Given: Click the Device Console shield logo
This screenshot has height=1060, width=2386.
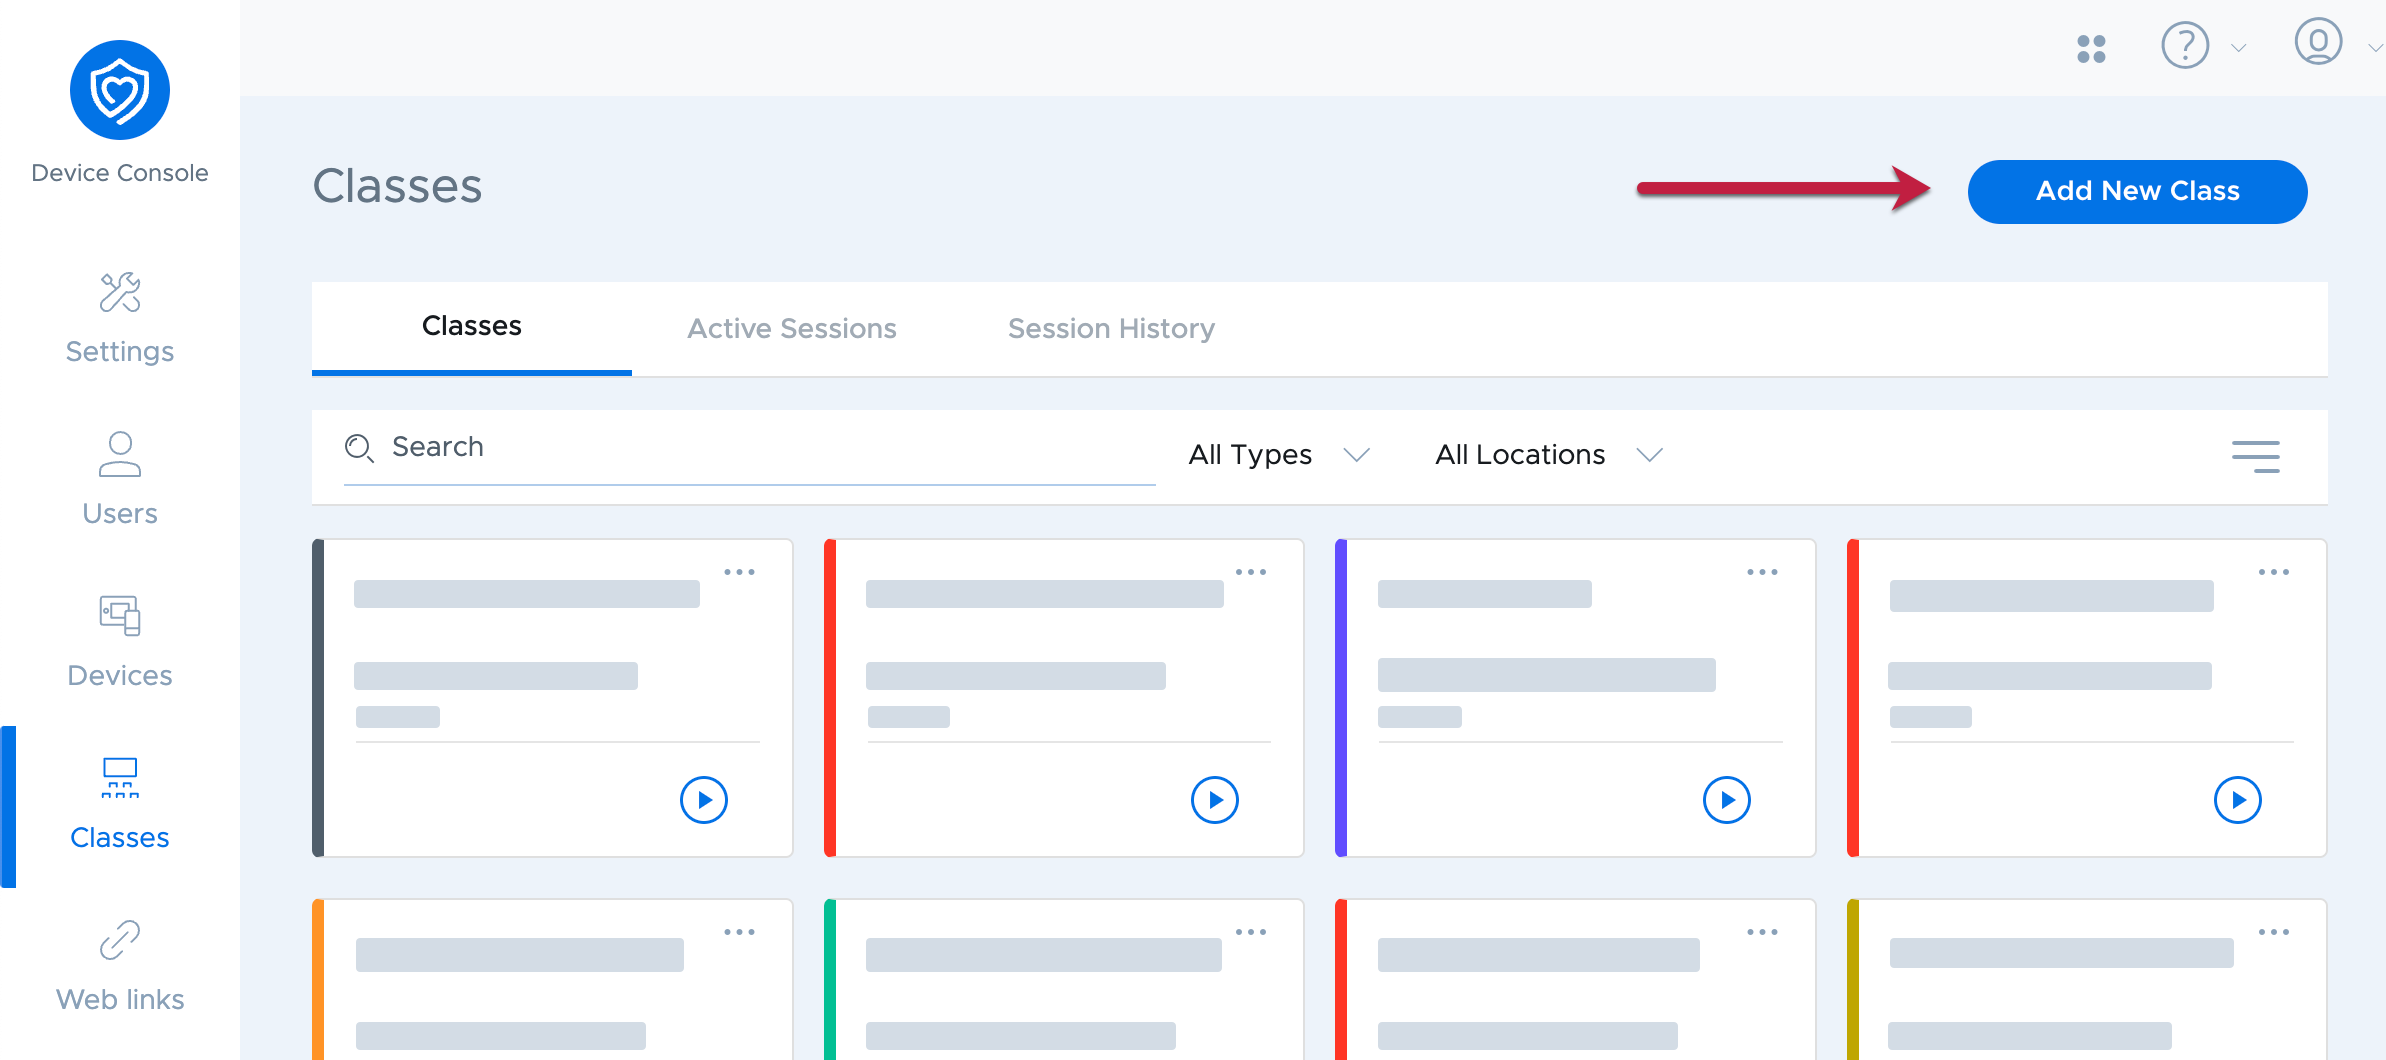Looking at the screenshot, I should coord(120,90).
